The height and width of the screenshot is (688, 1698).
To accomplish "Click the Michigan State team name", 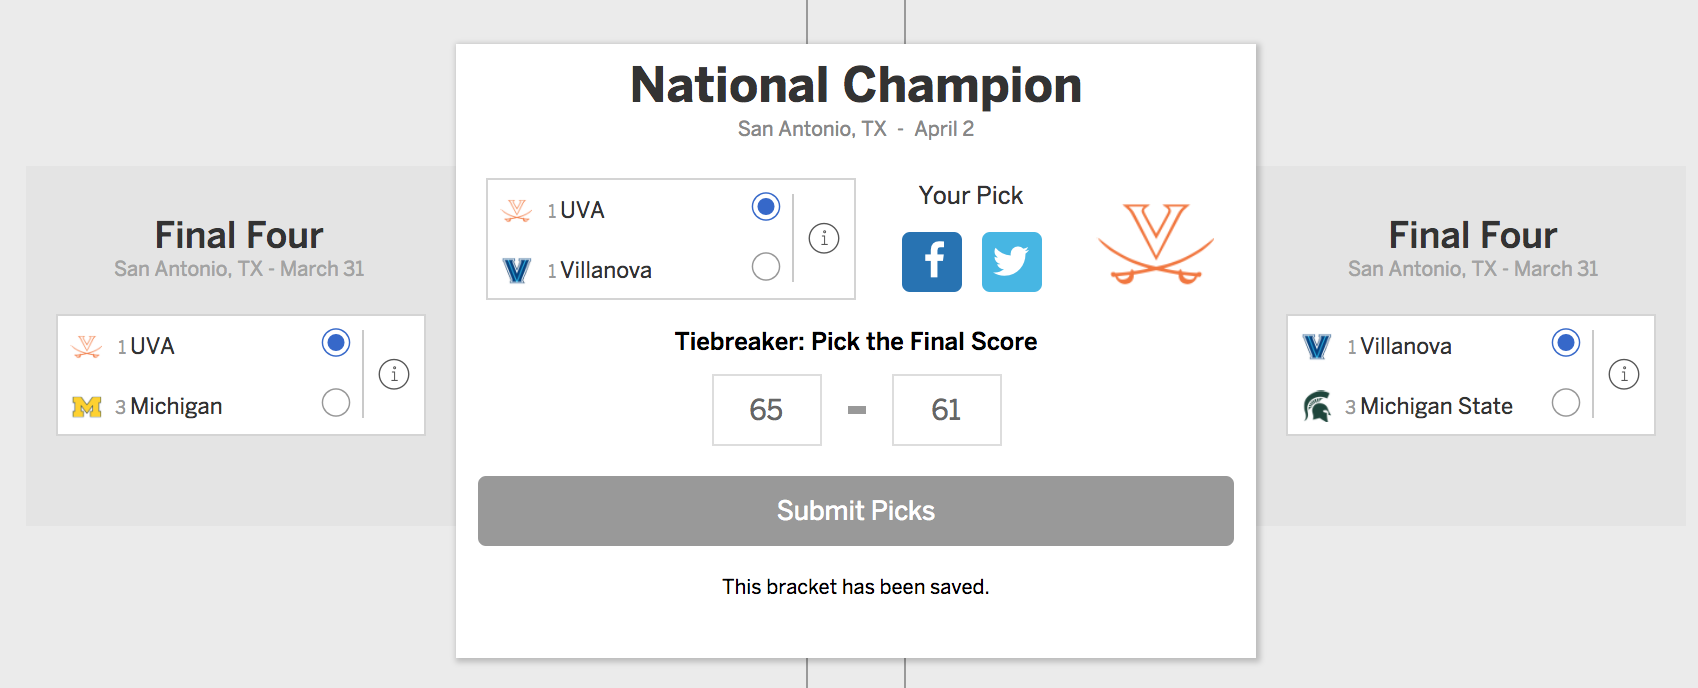I will click(x=1435, y=406).
